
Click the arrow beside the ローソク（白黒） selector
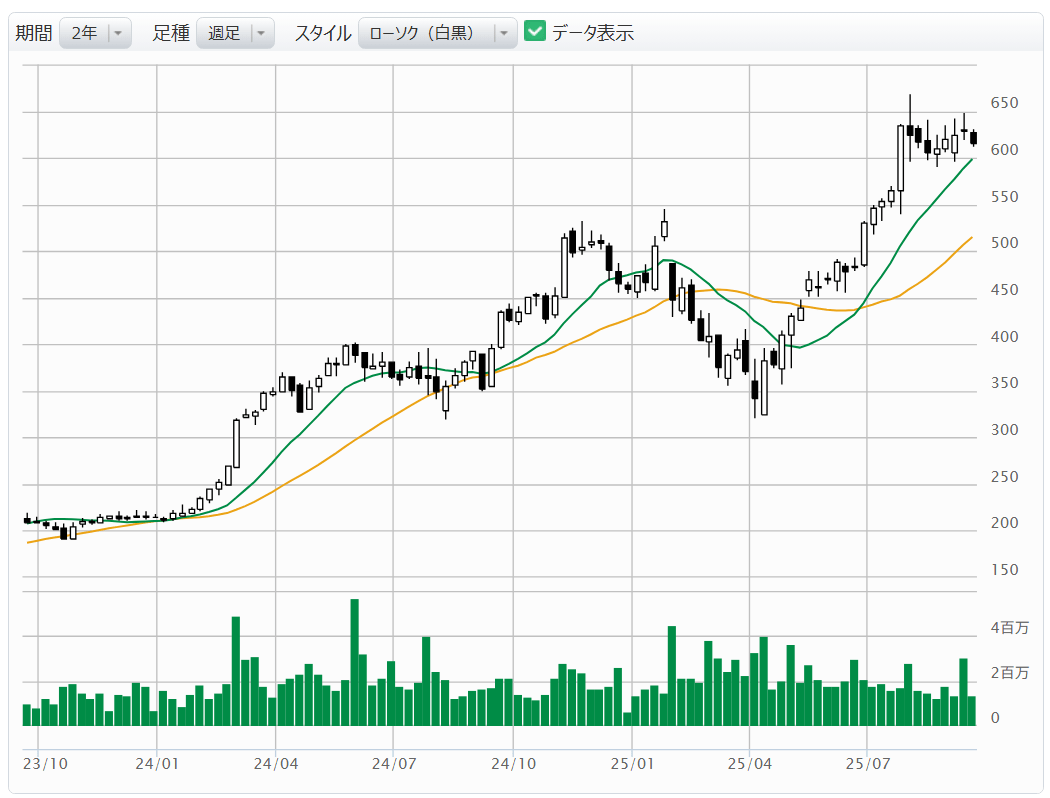(x=504, y=33)
